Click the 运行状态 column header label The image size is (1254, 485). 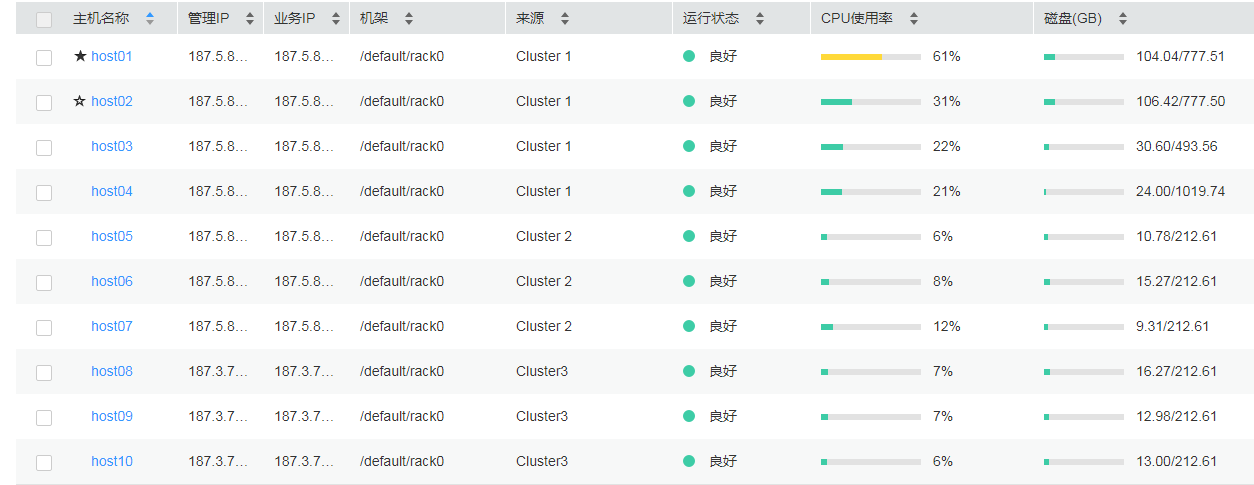711,19
